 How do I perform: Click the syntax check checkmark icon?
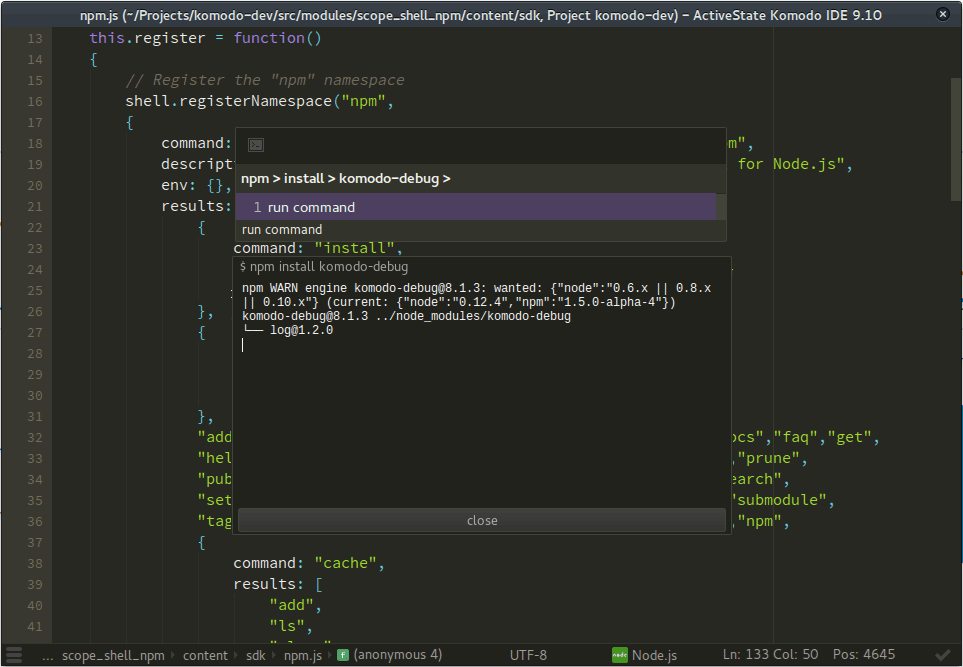(942, 655)
